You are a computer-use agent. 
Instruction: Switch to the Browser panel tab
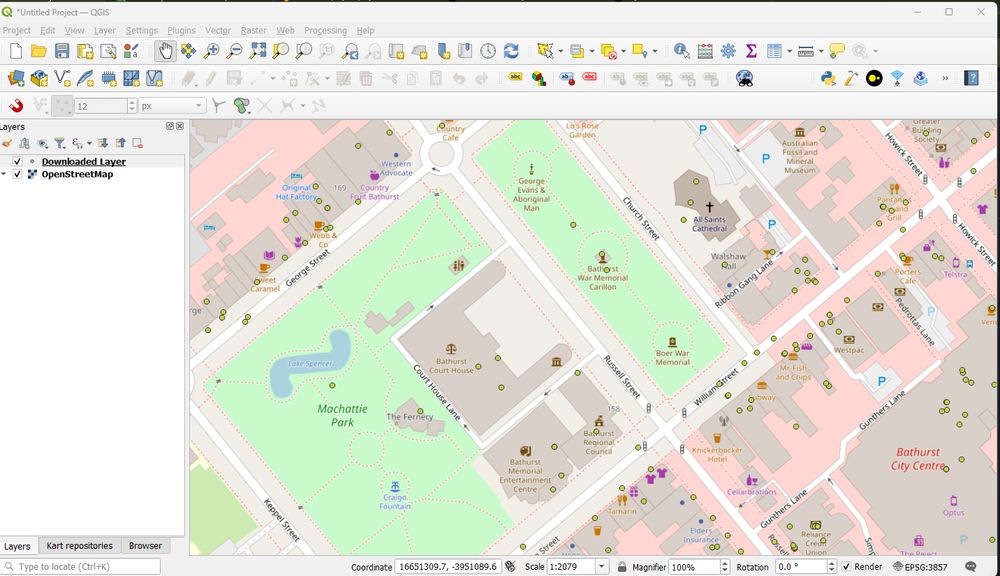tap(145, 546)
